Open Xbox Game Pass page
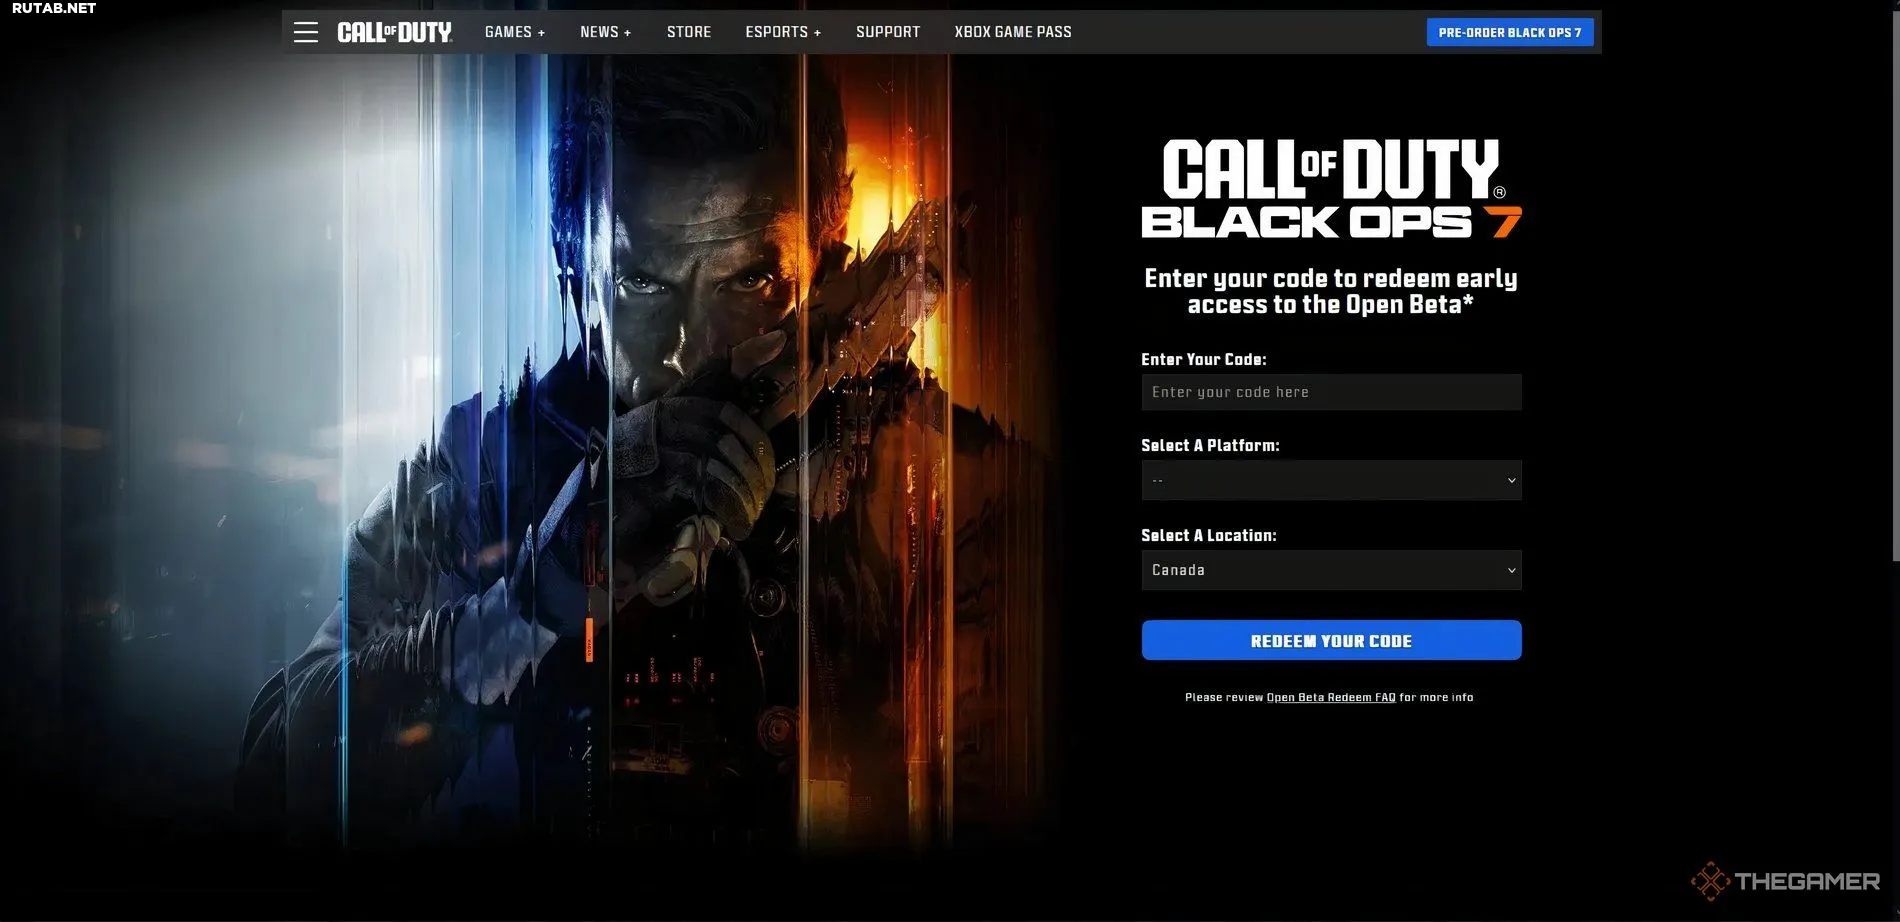This screenshot has width=1900, height=922. [1013, 32]
